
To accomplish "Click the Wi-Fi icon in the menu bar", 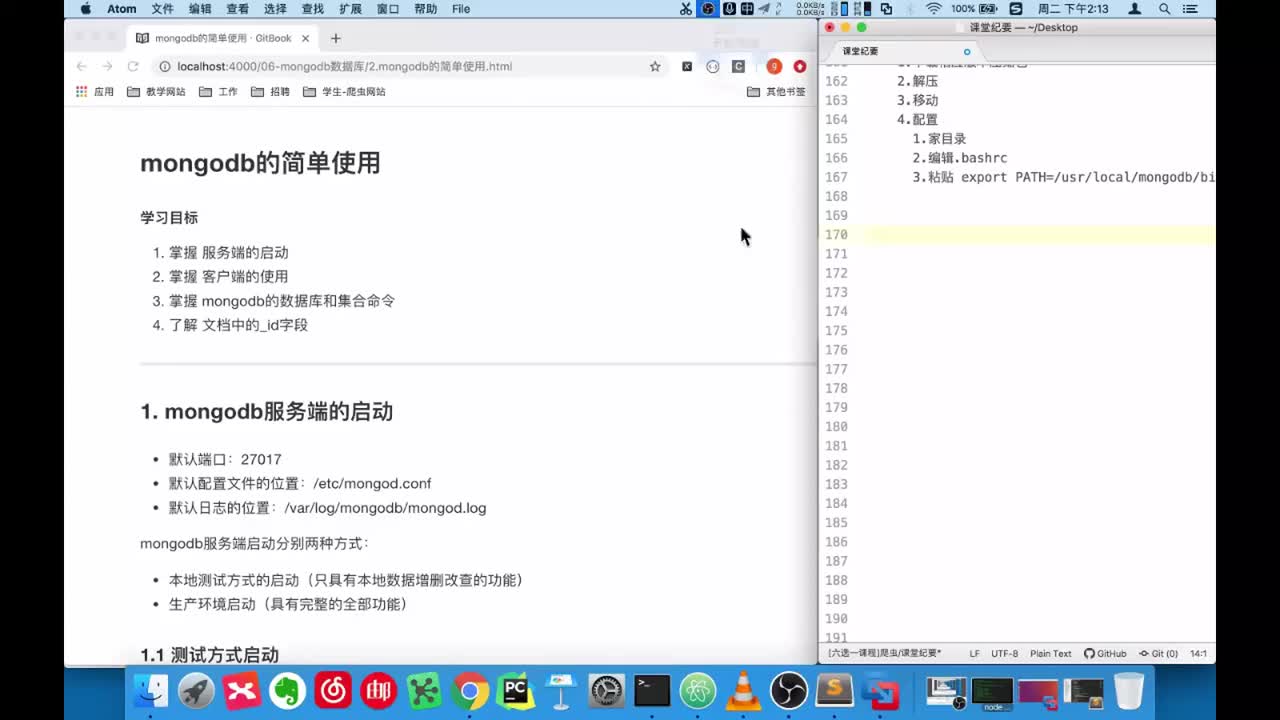I will [x=934, y=9].
